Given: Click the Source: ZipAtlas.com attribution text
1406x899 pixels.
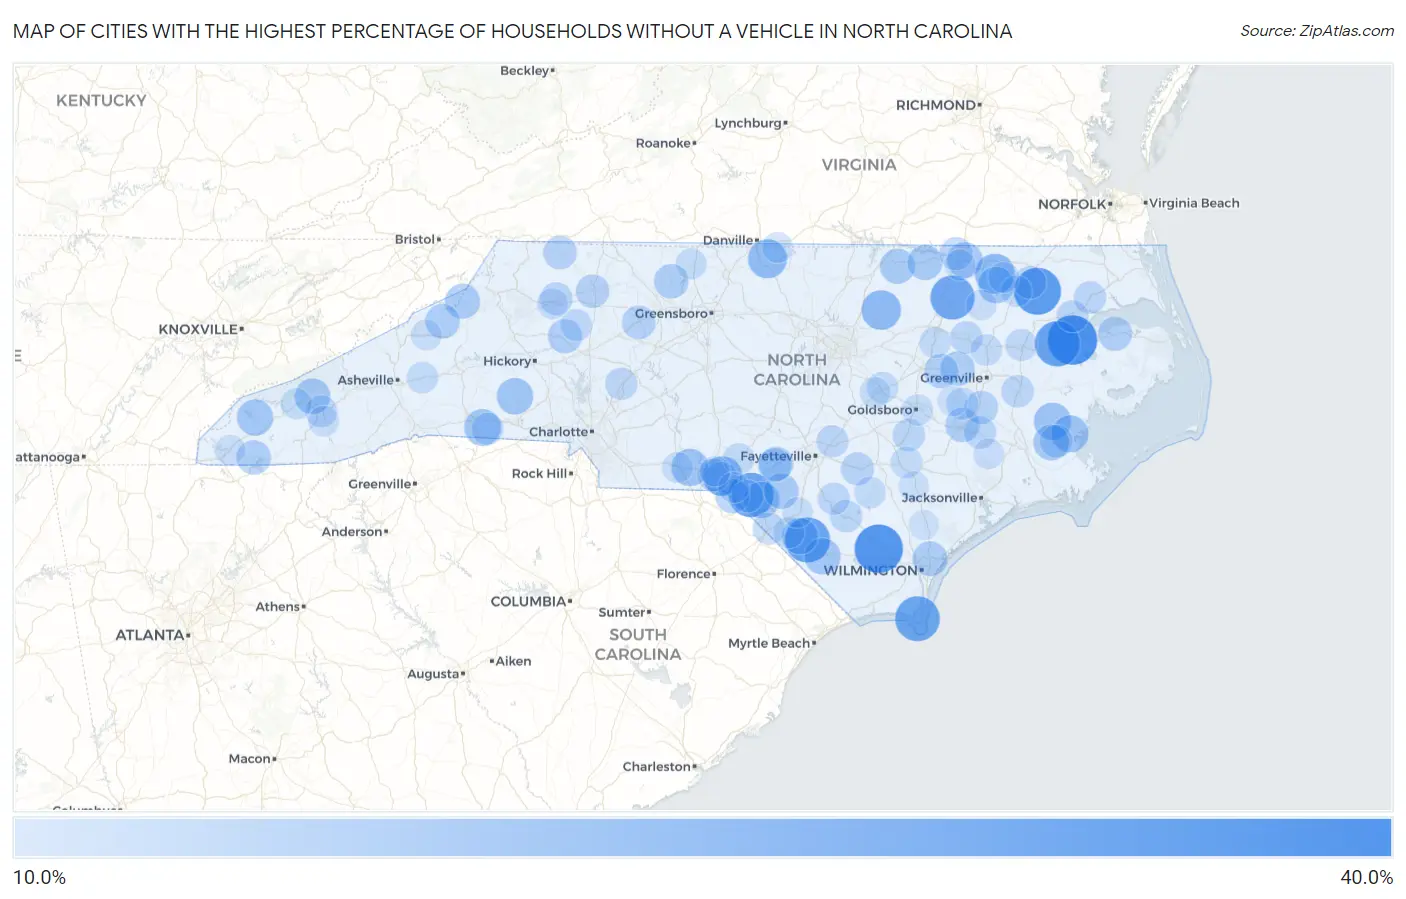Looking at the screenshot, I should pyautogui.click(x=1317, y=31).
